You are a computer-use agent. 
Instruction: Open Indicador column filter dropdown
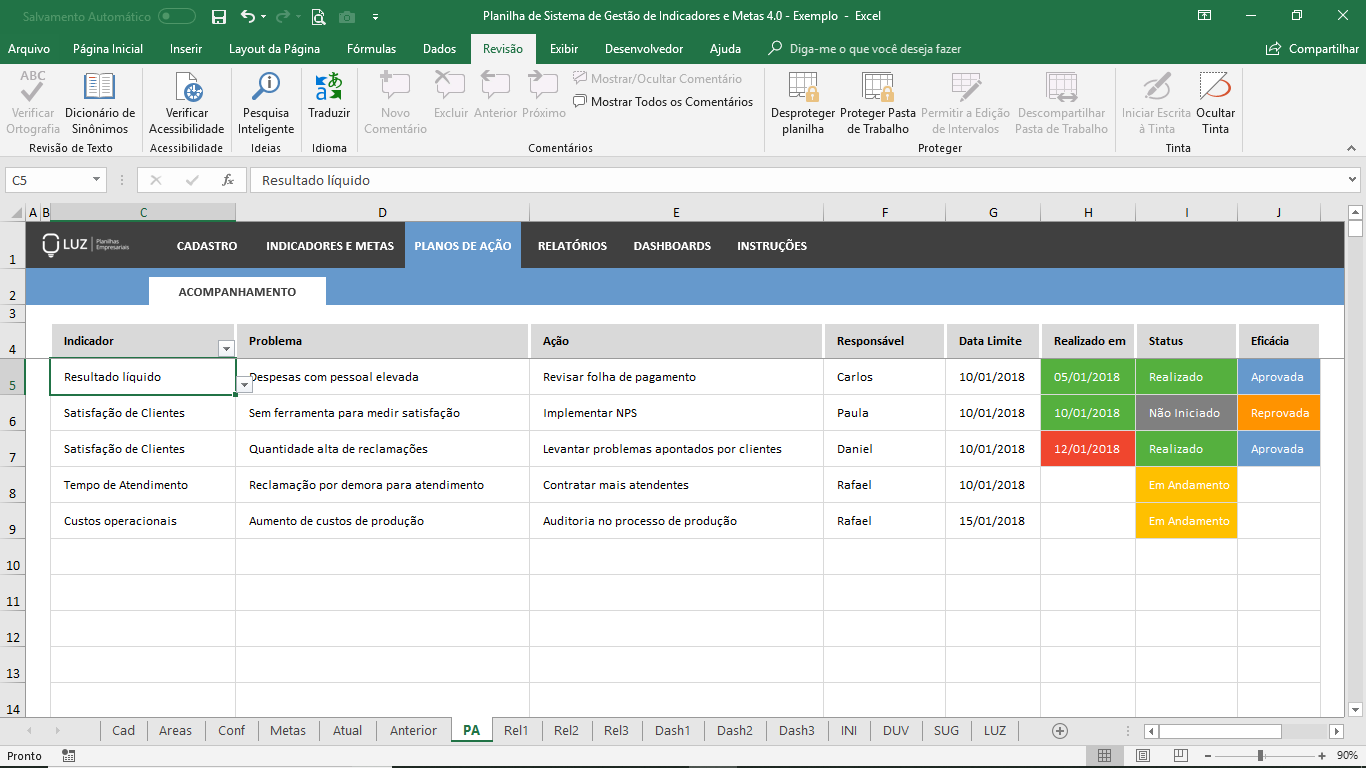coord(226,348)
